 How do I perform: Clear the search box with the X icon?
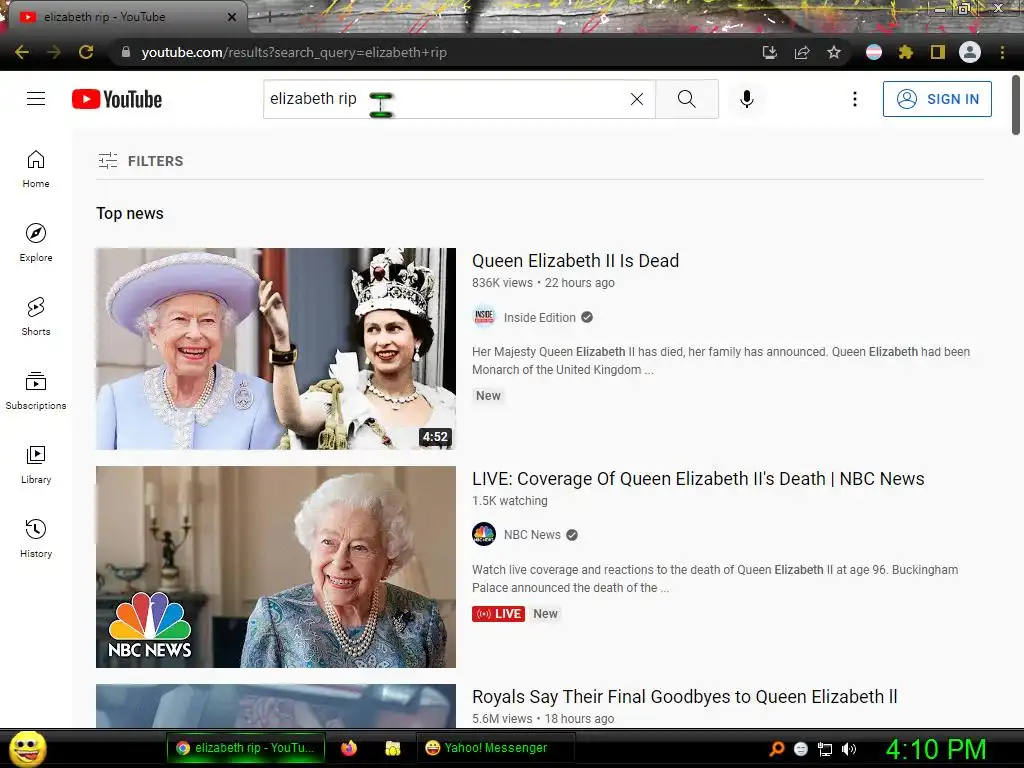637,99
